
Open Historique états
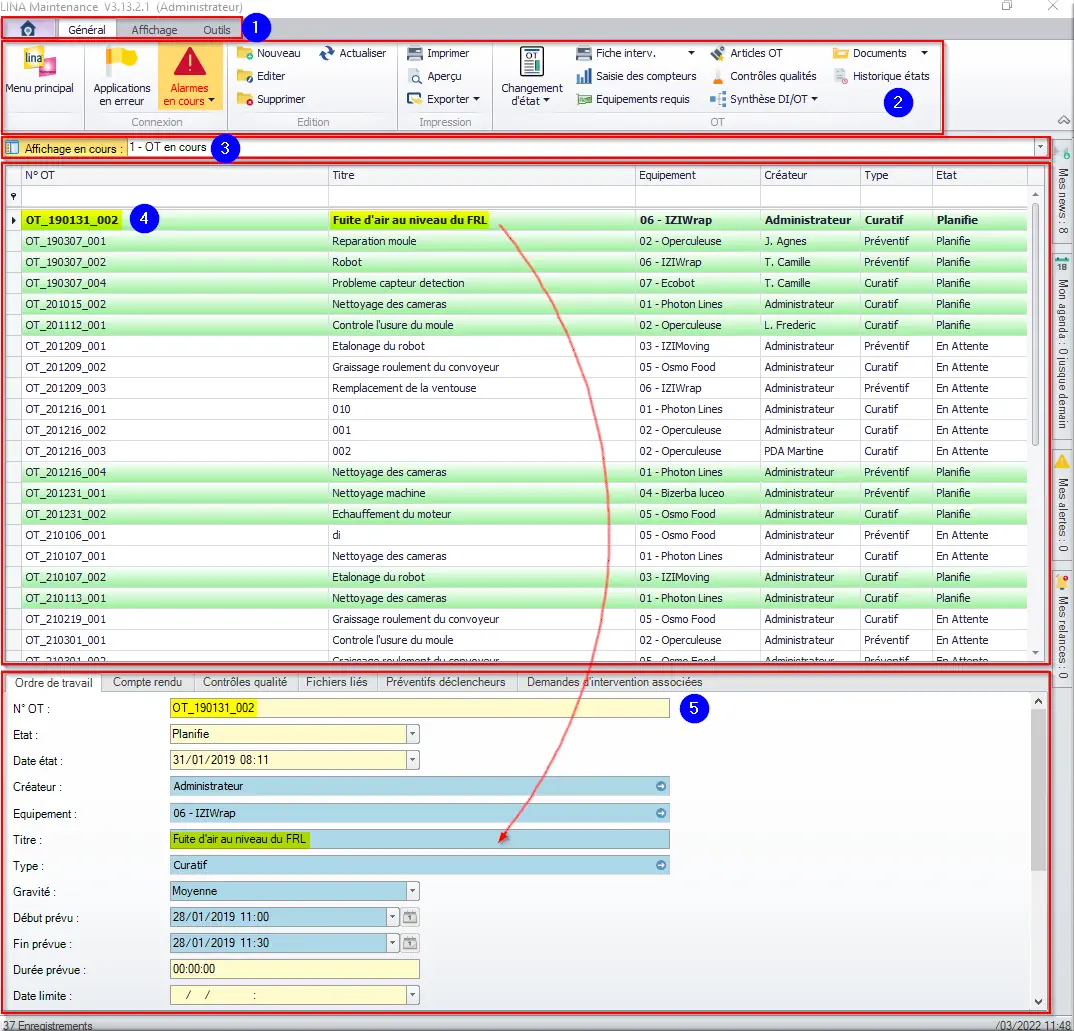(882, 76)
